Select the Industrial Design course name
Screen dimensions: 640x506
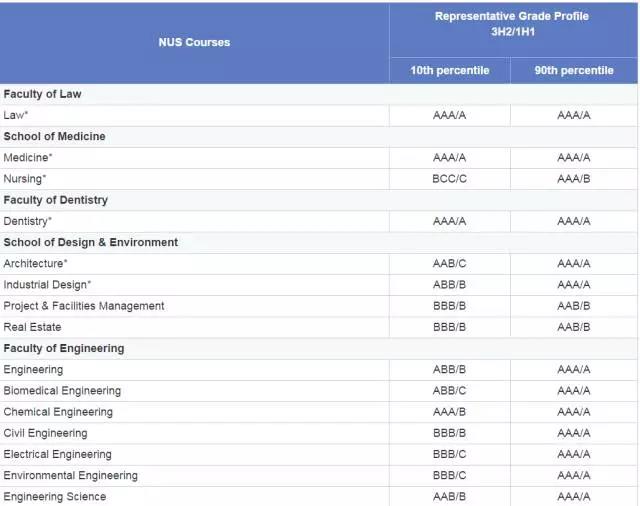click(47, 285)
